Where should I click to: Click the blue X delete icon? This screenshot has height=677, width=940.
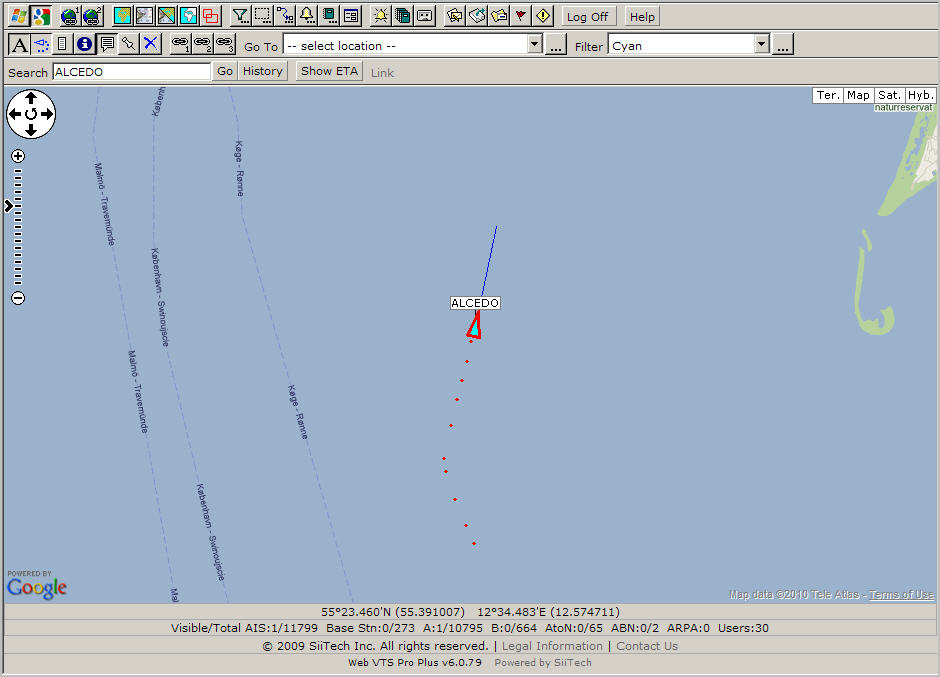pos(150,44)
